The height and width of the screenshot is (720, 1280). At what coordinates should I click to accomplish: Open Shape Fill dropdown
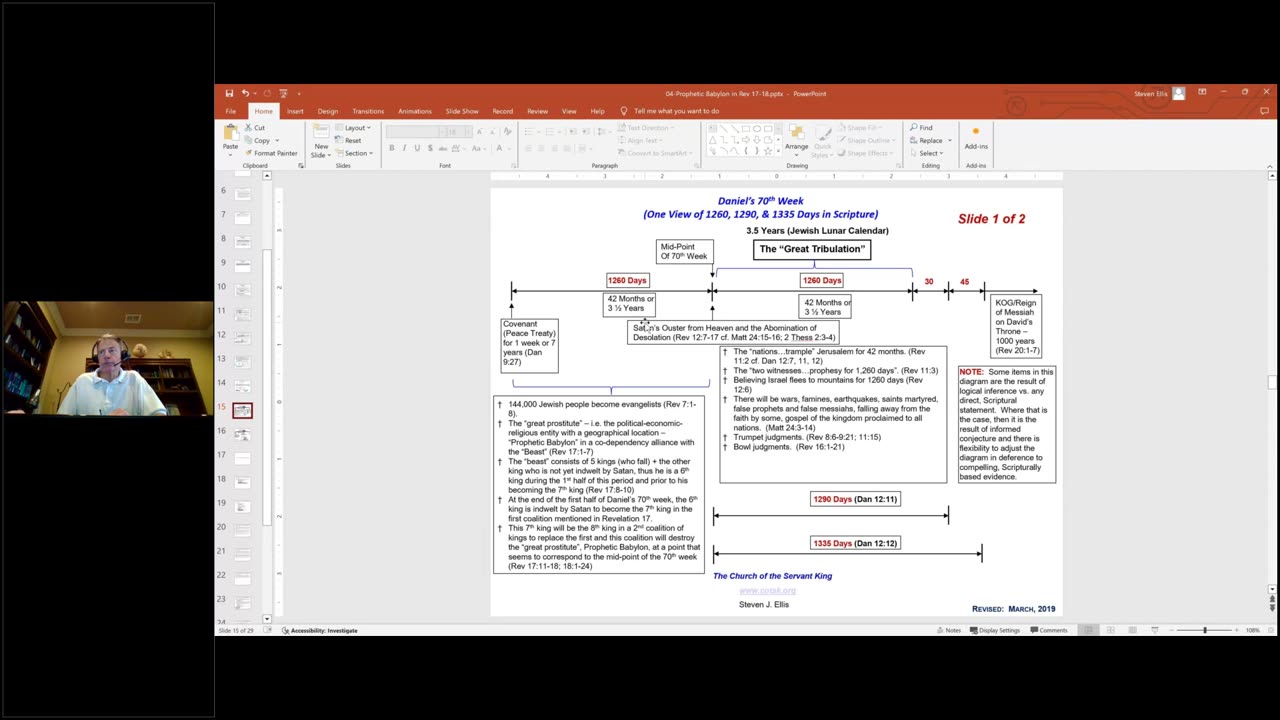coord(862,128)
